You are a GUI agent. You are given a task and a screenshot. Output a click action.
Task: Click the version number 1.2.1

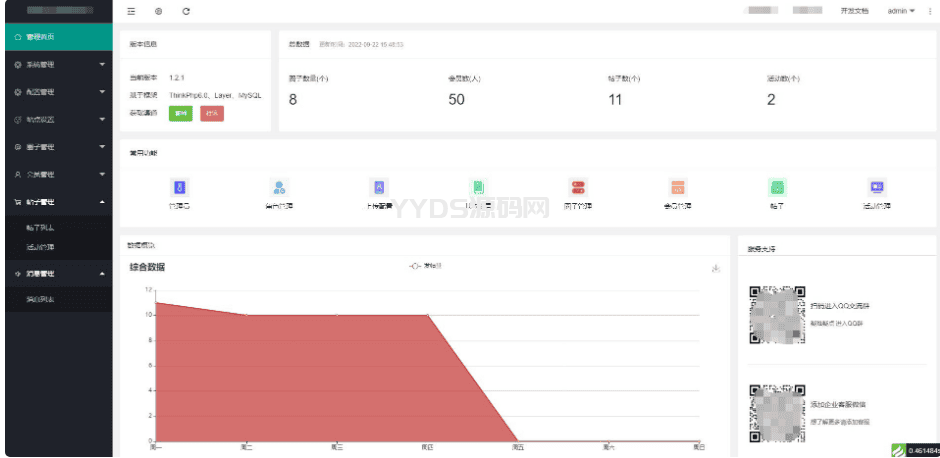coord(177,78)
